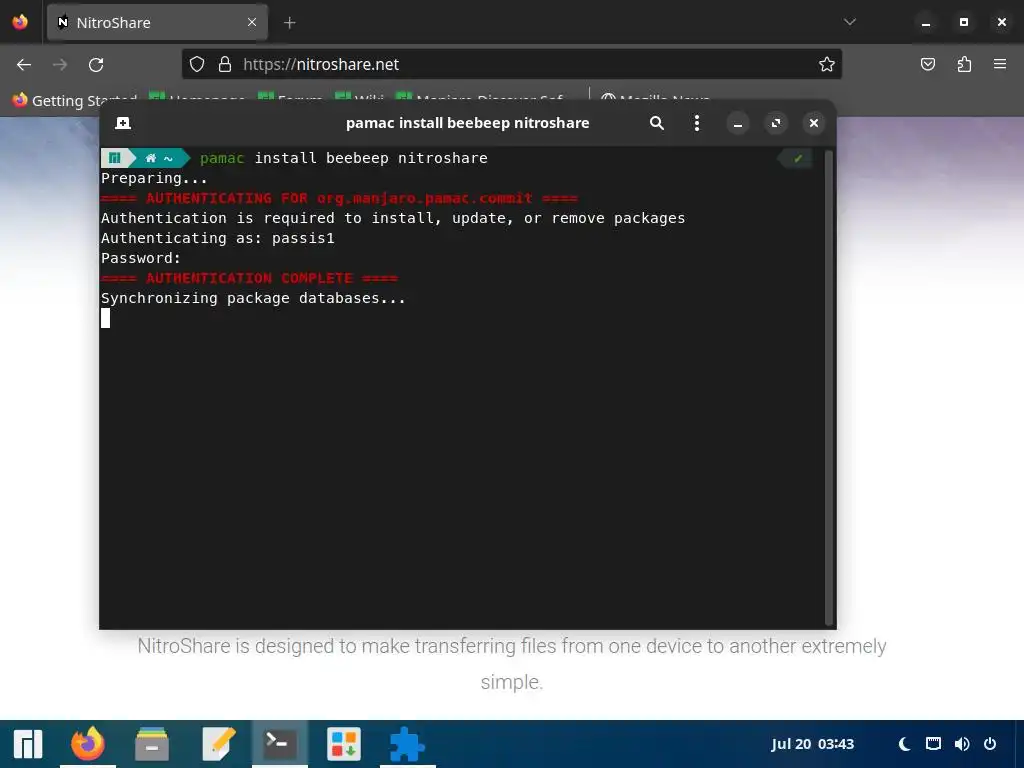Expand the list all tabs dropdown
The width and height of the screenshot is (1024, 768).
pos(850,22)
